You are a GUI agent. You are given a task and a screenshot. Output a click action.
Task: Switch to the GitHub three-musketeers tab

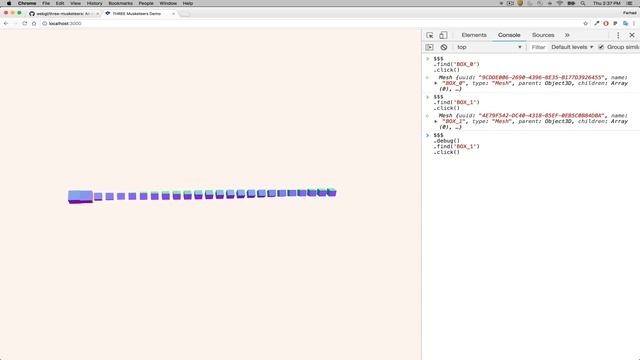pos(64,14)
